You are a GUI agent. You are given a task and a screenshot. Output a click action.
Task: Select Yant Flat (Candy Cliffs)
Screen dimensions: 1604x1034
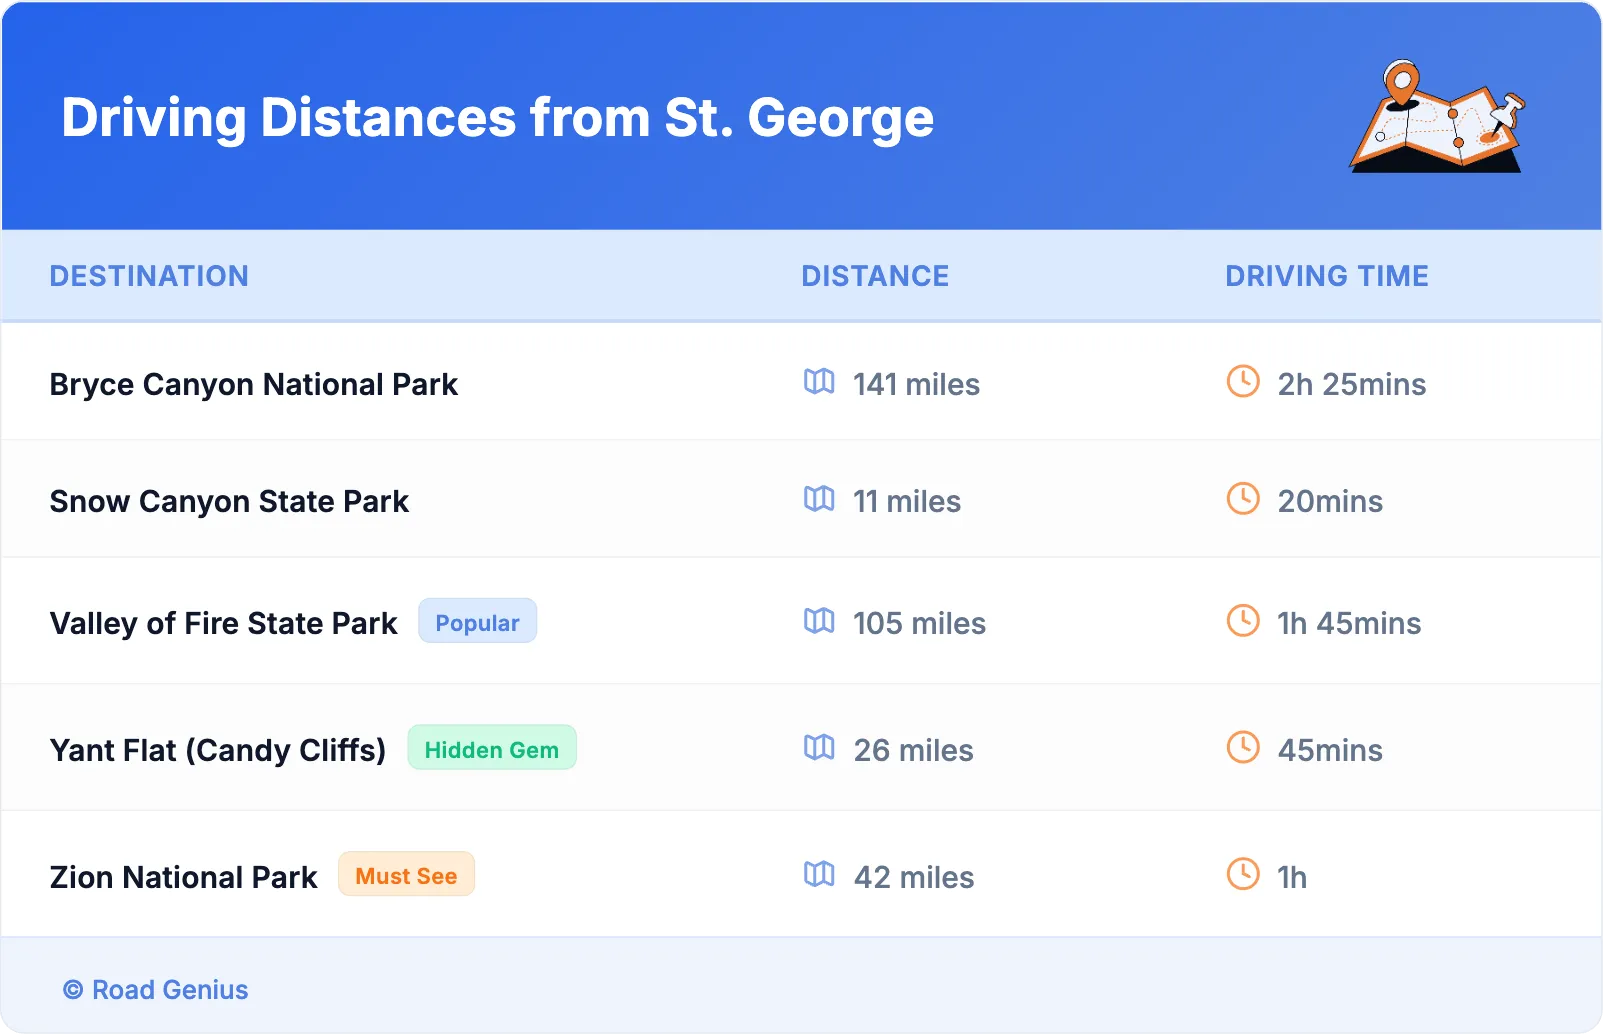(218, 751)
